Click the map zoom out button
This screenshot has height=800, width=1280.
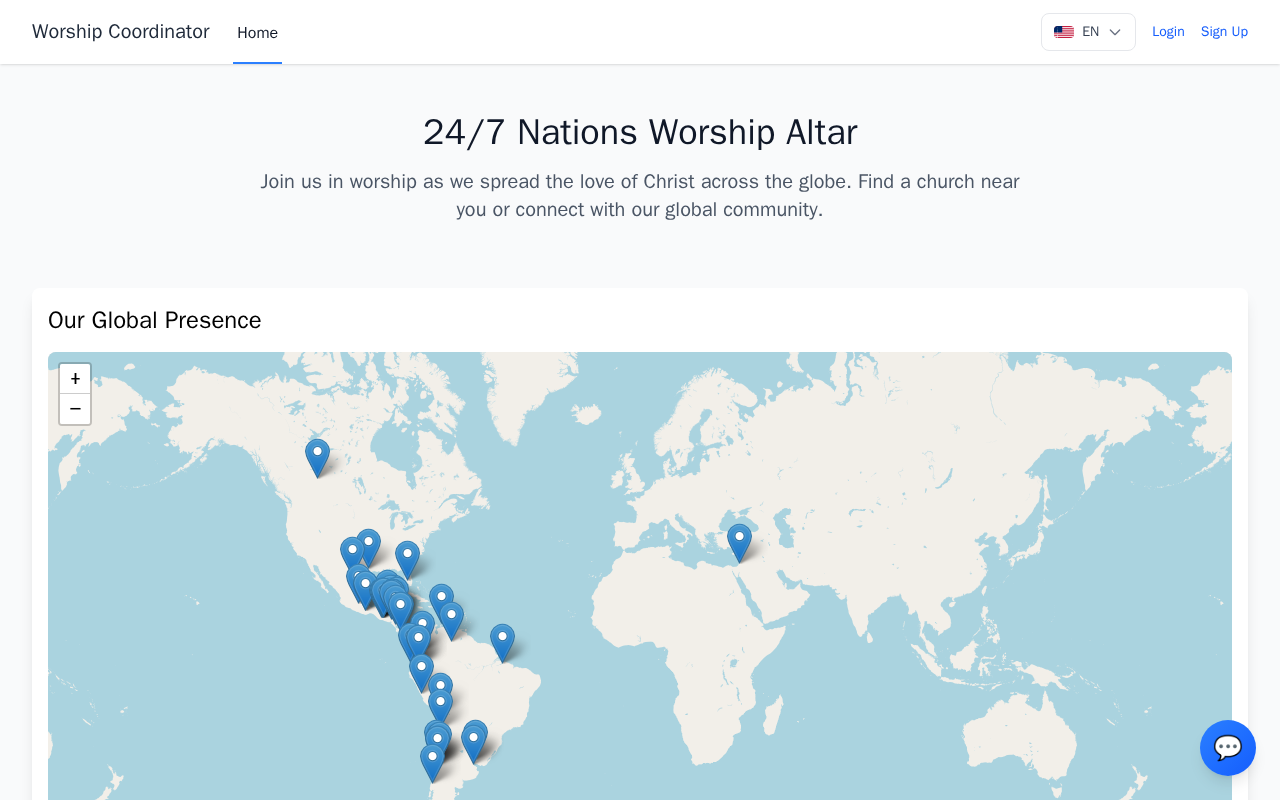(75, 409)
